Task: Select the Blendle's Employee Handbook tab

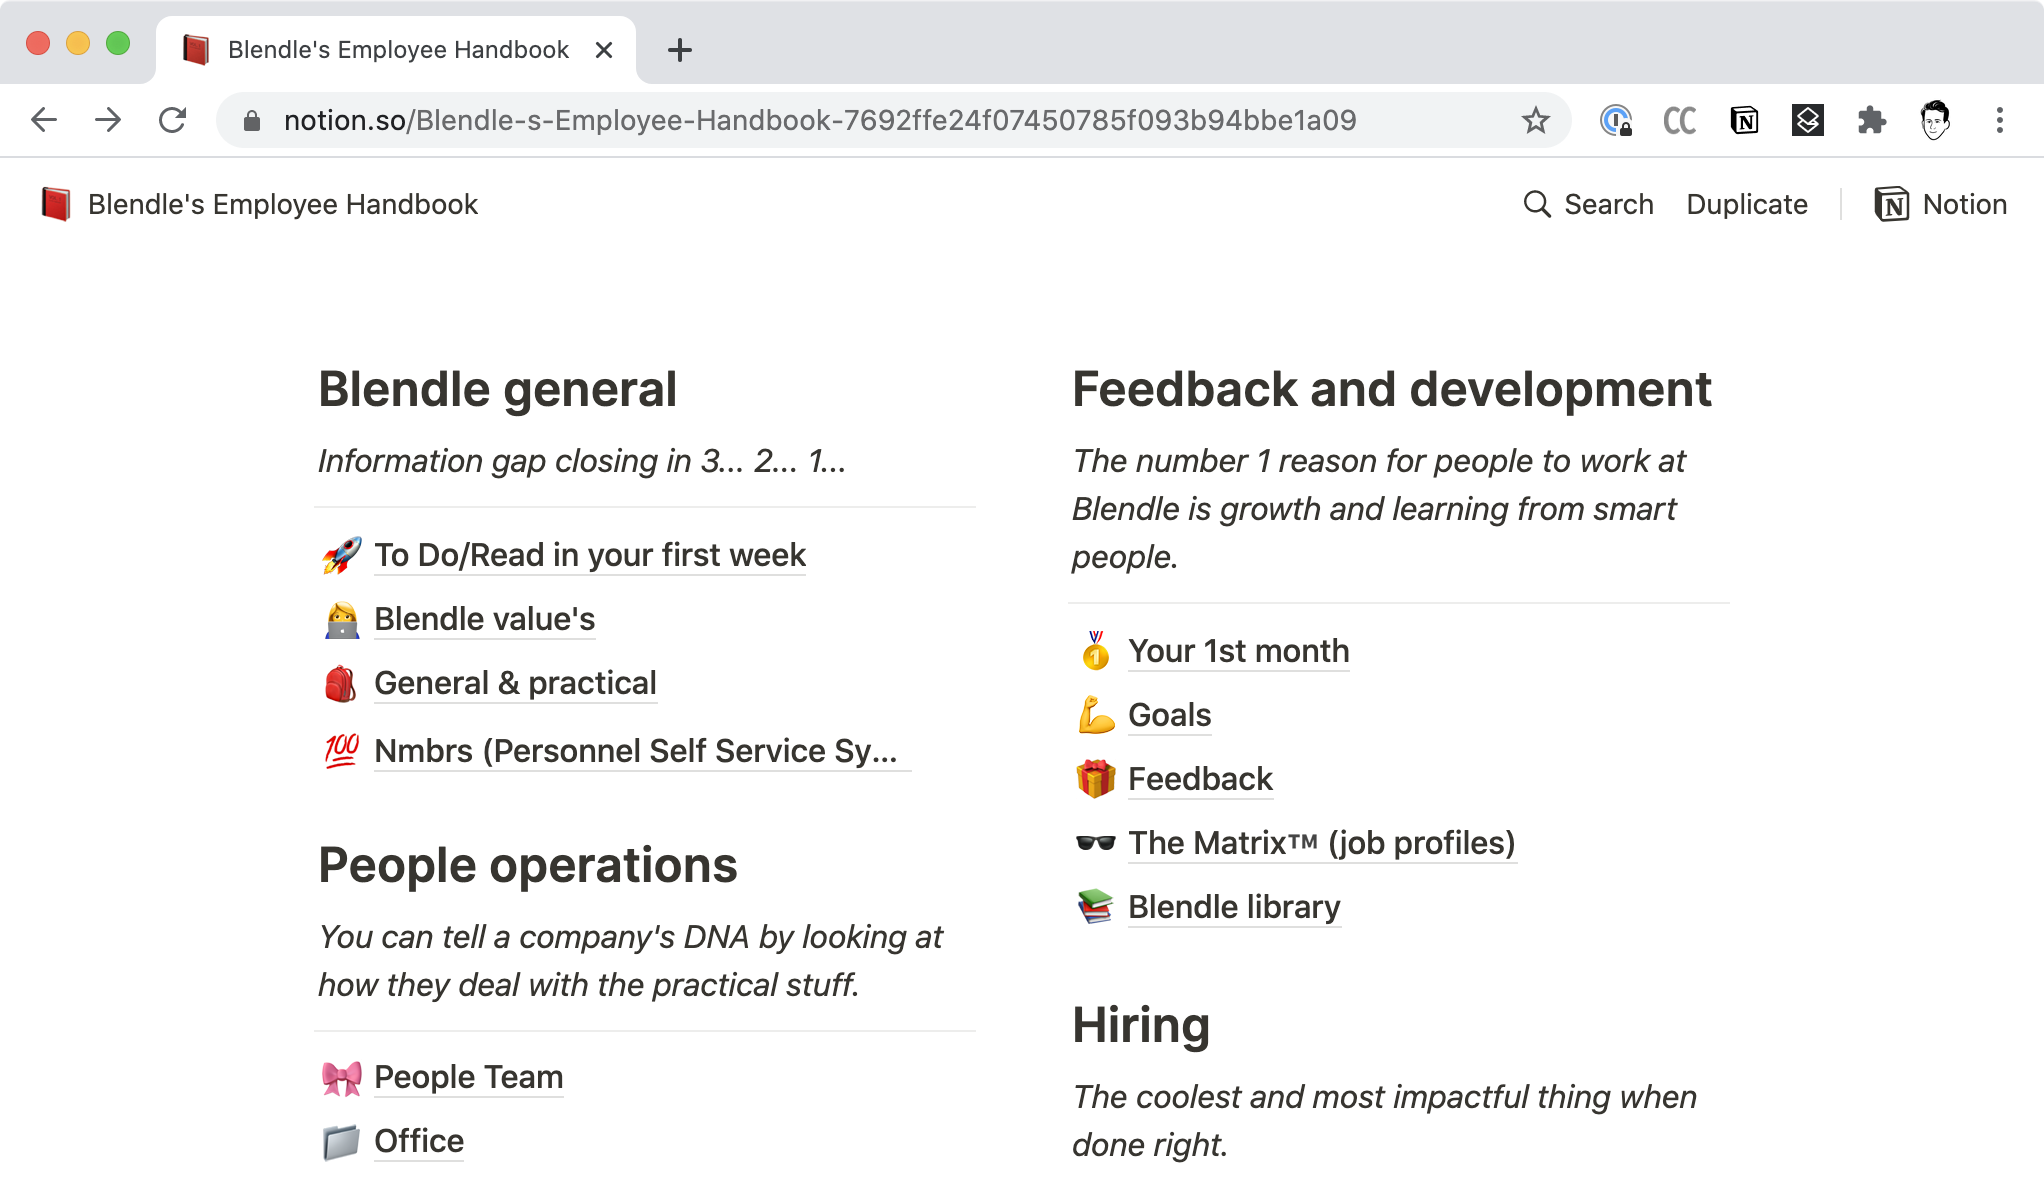Action: (x=398, y=50)
